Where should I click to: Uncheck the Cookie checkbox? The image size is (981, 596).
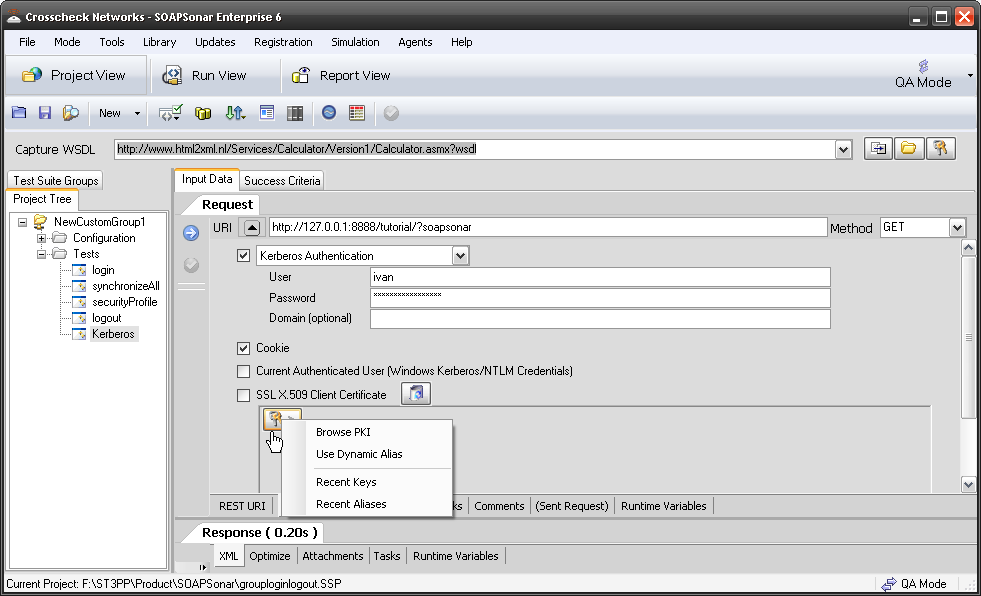click(x=243, y=348)
